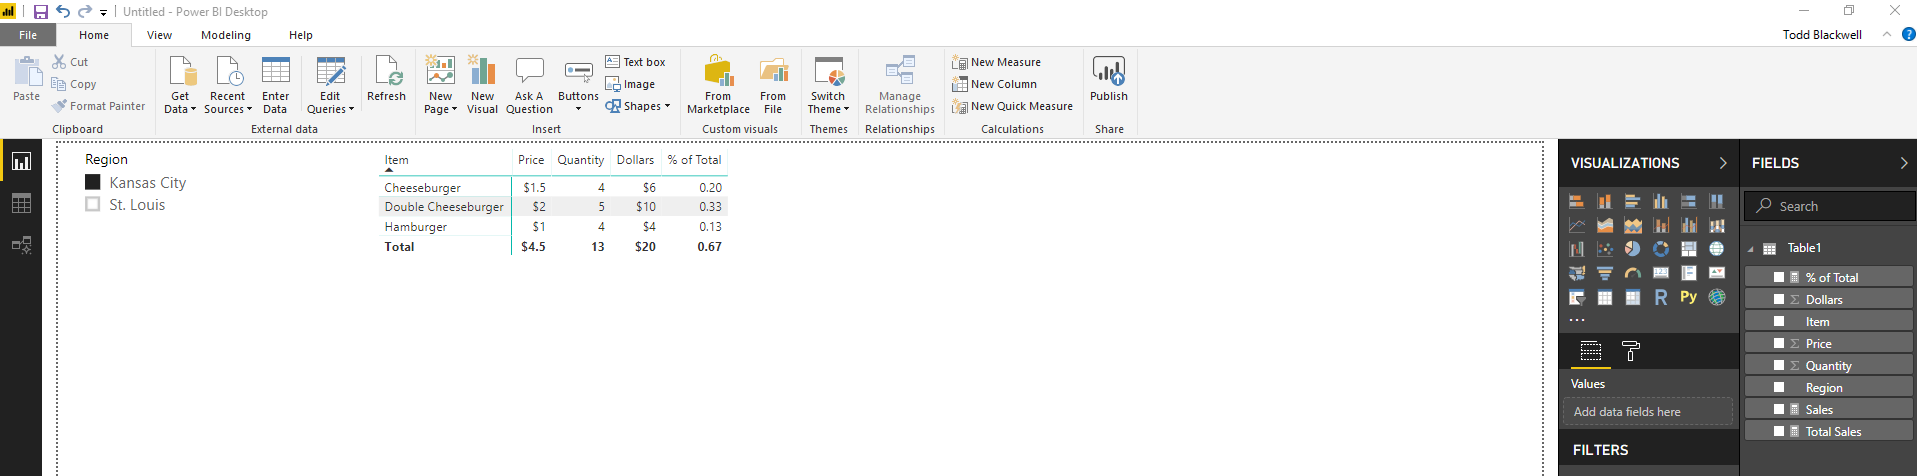Click New Measure in Calculations
The height and width of the screenshot is (476, 1917).
point(996,62)
